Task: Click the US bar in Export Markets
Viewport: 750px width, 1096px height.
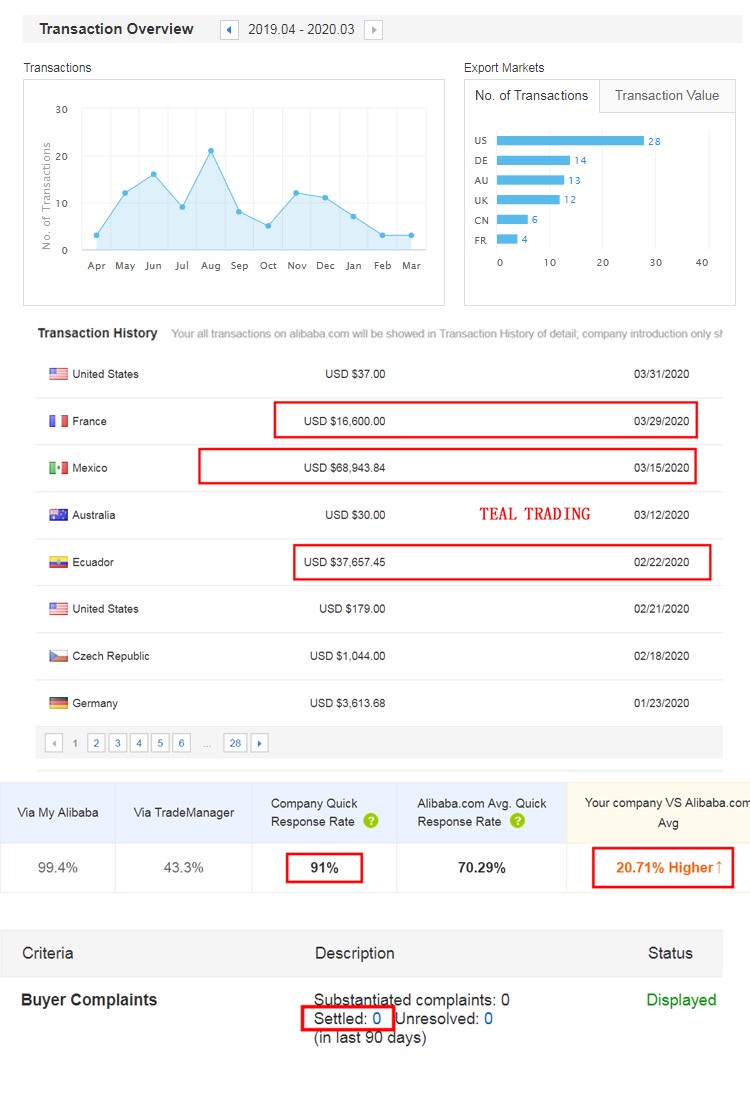Action: 569,141
